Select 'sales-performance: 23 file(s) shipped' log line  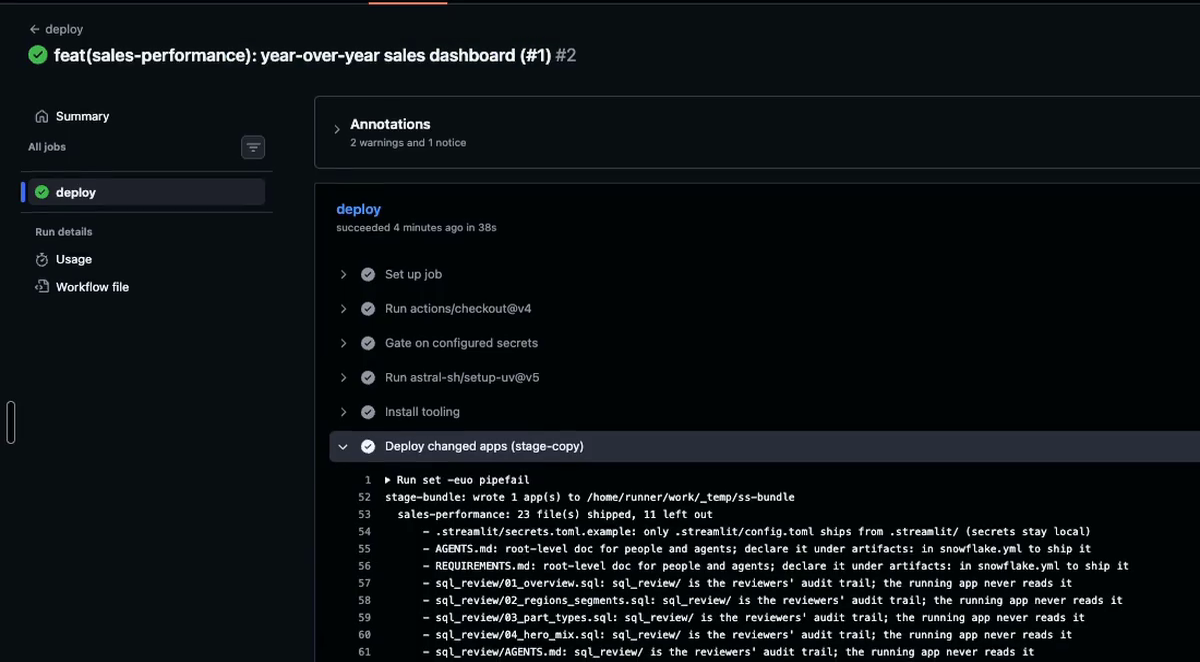pyautogui.click(x=555, y=514)
